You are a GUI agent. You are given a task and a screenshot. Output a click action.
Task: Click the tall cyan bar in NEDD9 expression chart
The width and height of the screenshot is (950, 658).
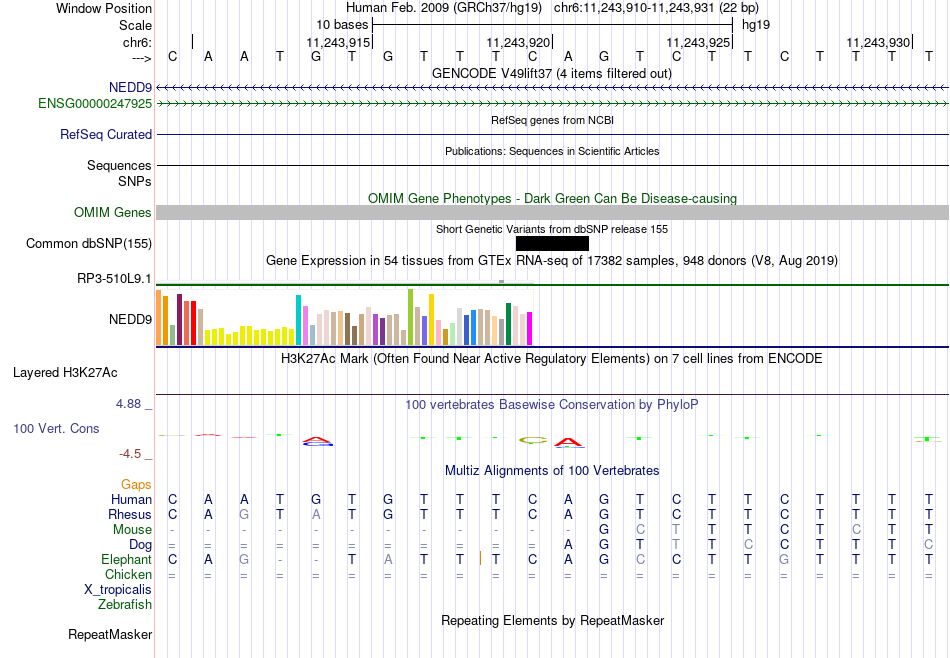298,320
